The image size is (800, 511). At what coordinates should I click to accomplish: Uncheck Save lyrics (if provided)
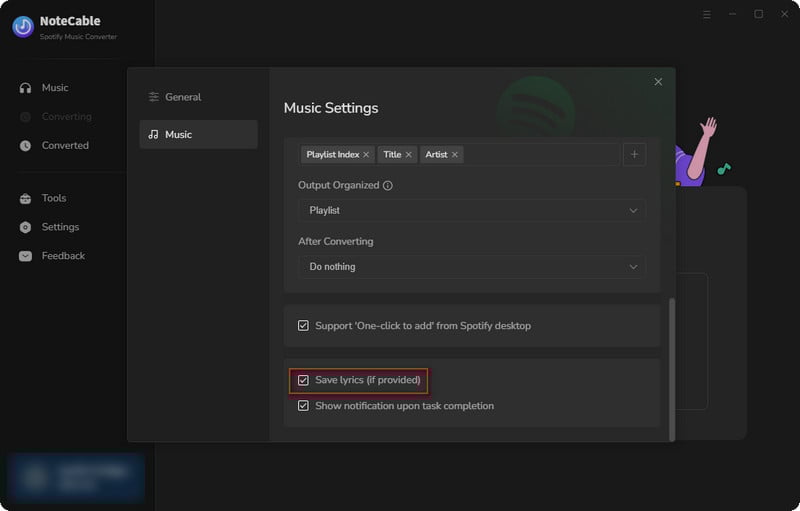(x=303, y=380)
